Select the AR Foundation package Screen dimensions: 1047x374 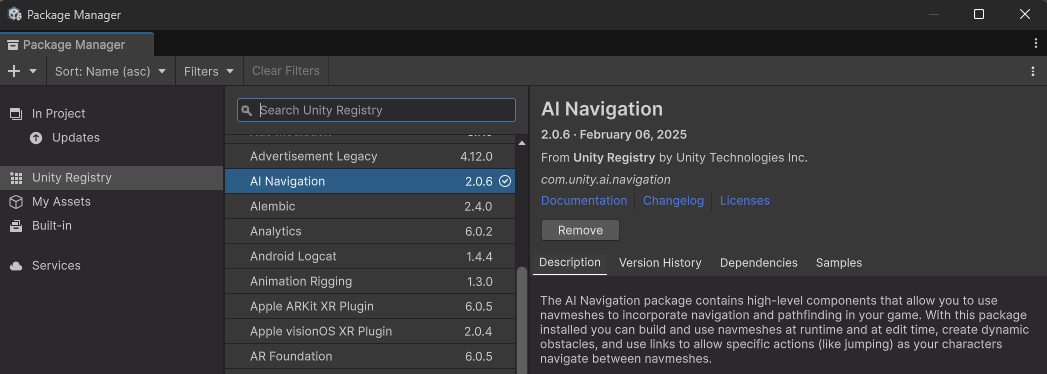pos(370,357)
